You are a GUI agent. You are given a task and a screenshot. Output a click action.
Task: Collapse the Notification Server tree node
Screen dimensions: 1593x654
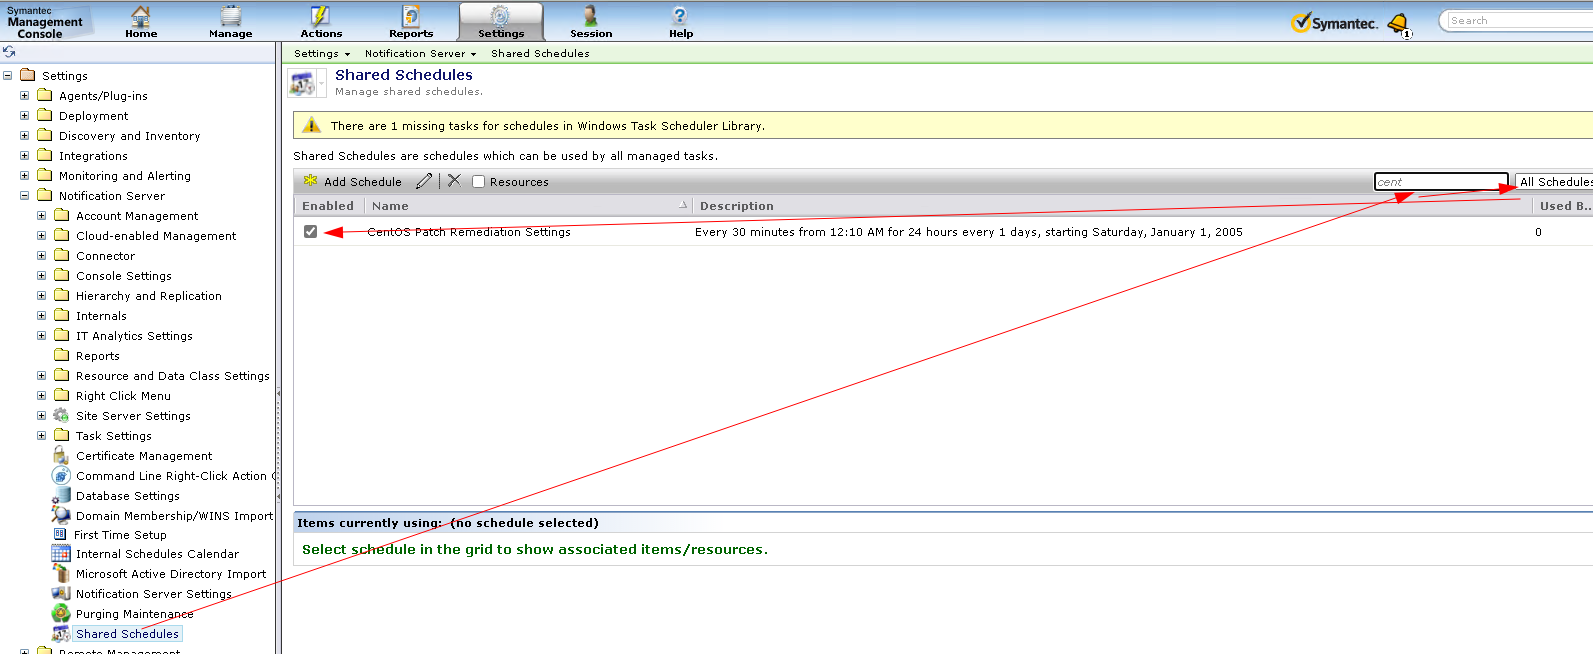click(25, 196)
